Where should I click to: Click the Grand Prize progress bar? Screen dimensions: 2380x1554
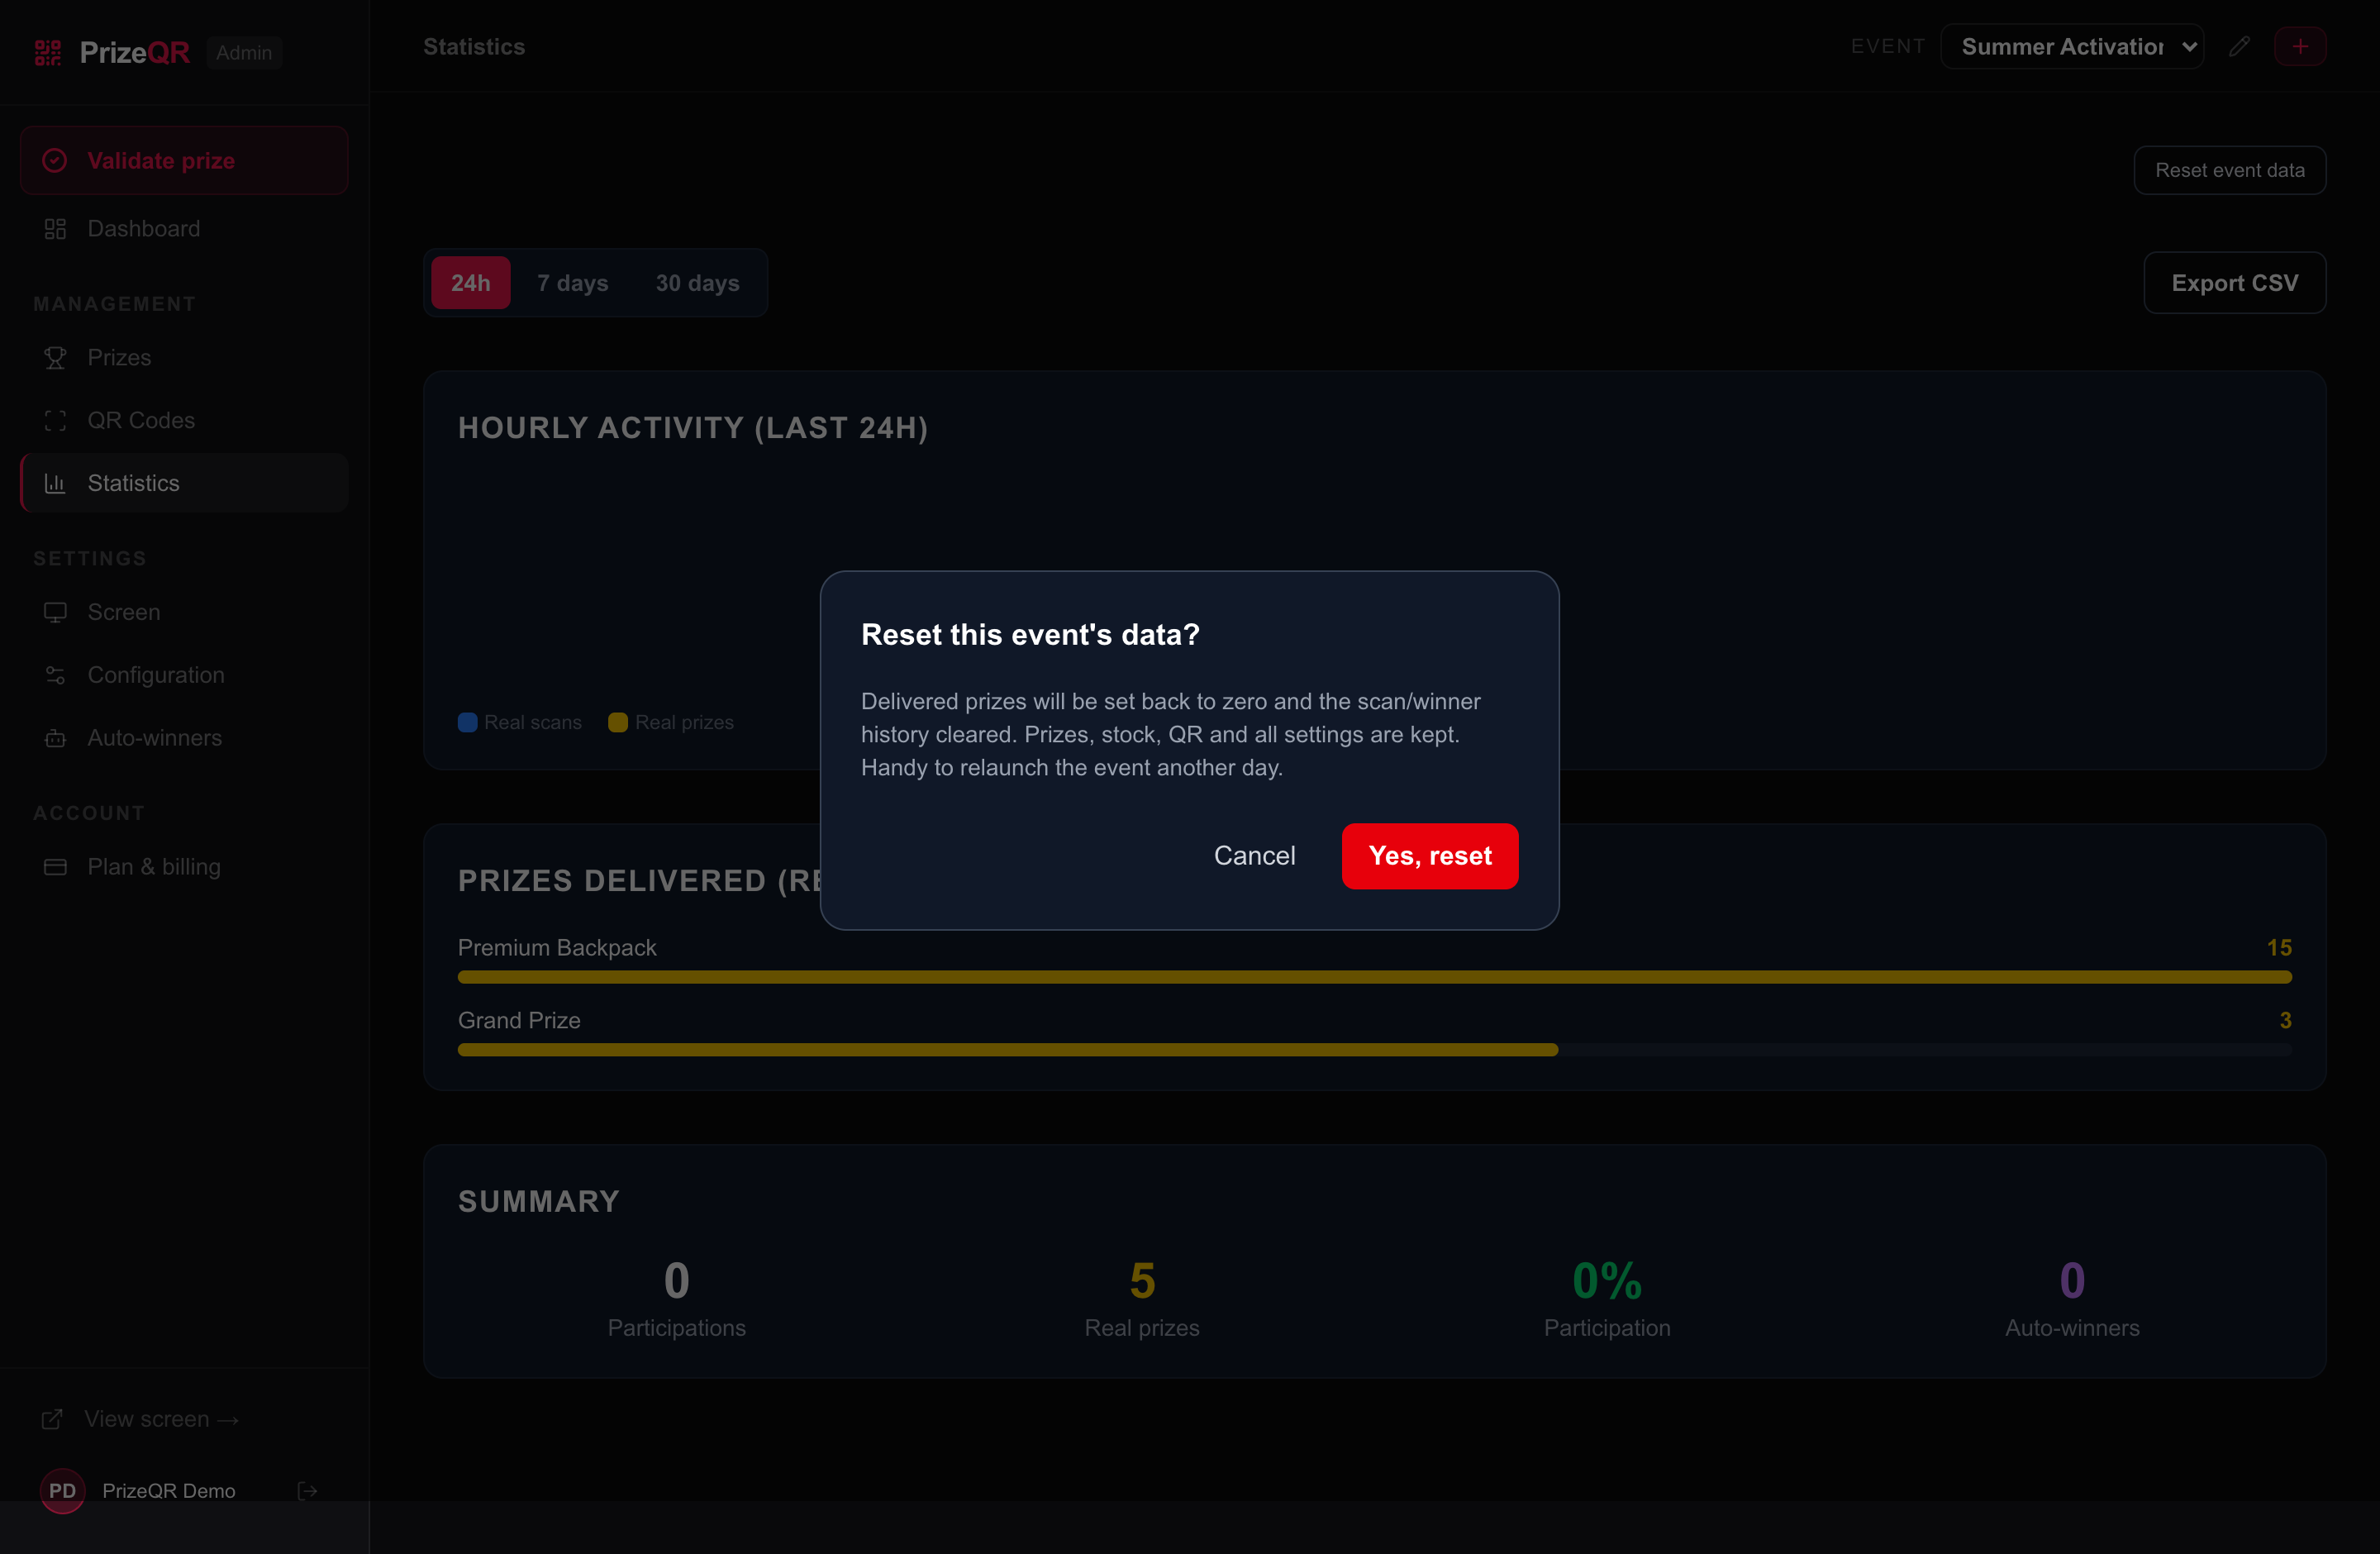point(1375,1050)
